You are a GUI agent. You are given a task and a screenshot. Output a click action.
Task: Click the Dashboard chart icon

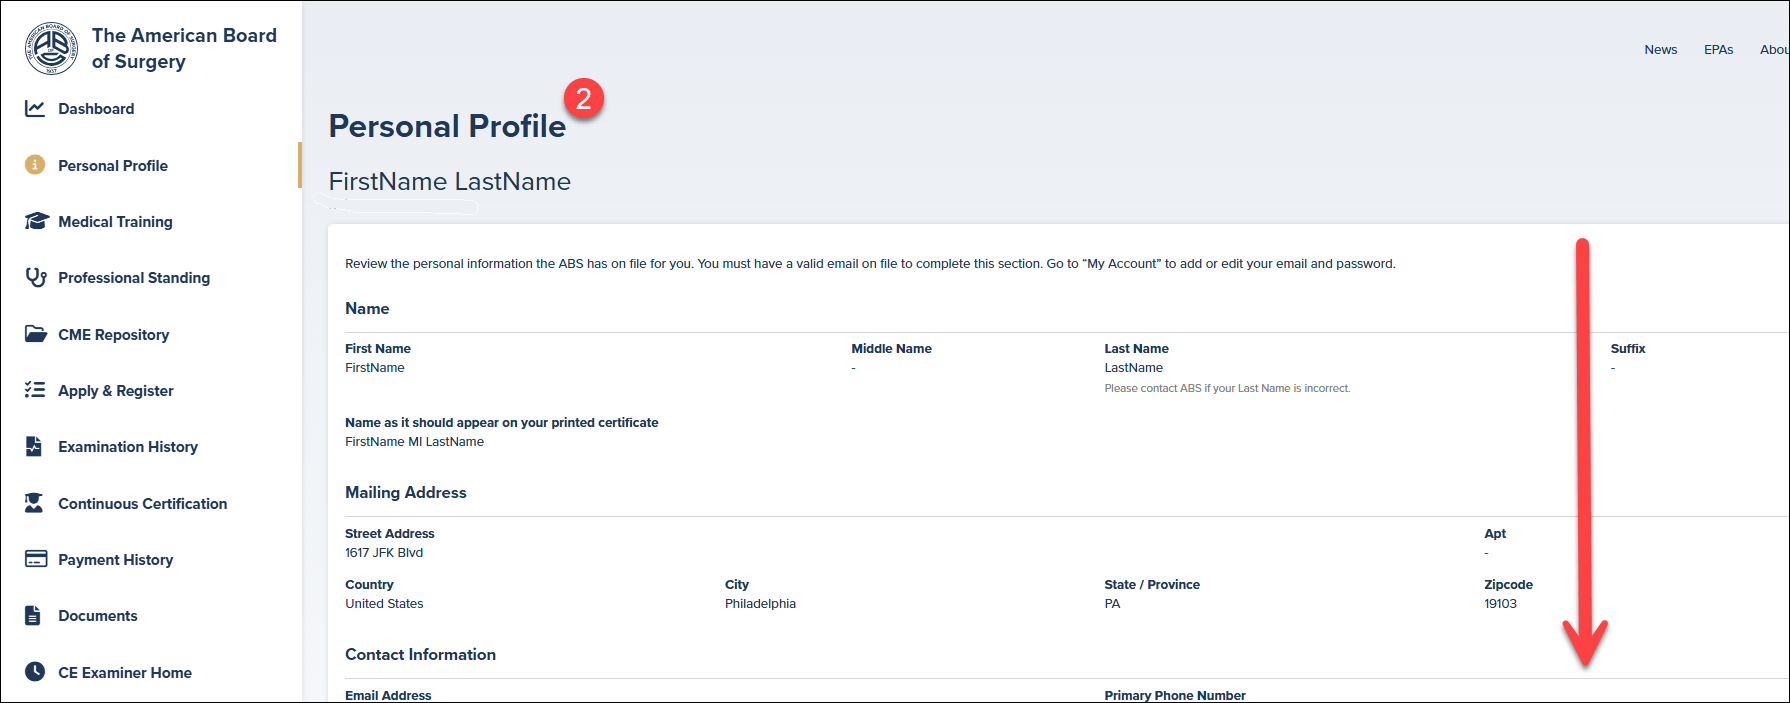pos(35,108)
